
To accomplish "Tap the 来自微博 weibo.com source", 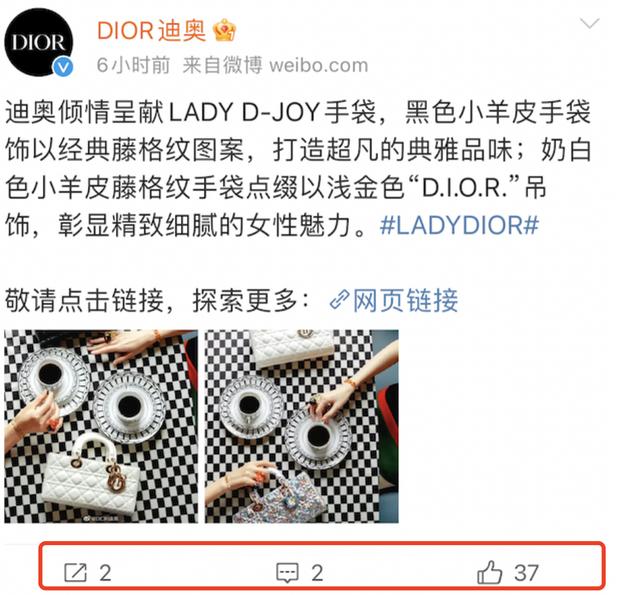I will point(276,65).
